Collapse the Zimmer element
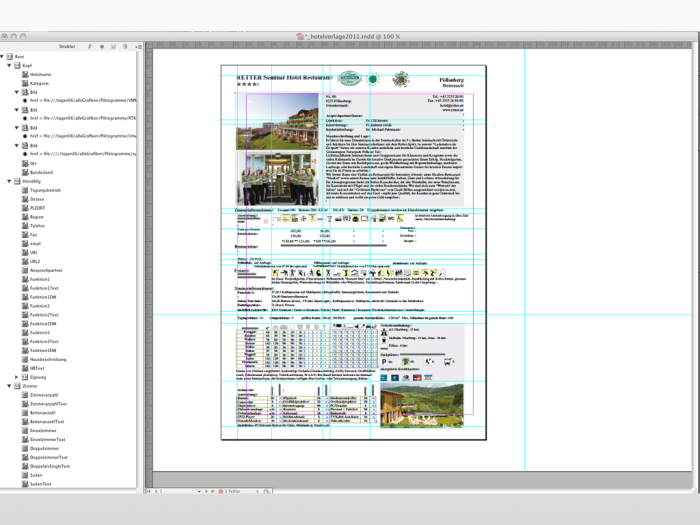This screenshot has width=700, height=525. click(x=9, y=386)
